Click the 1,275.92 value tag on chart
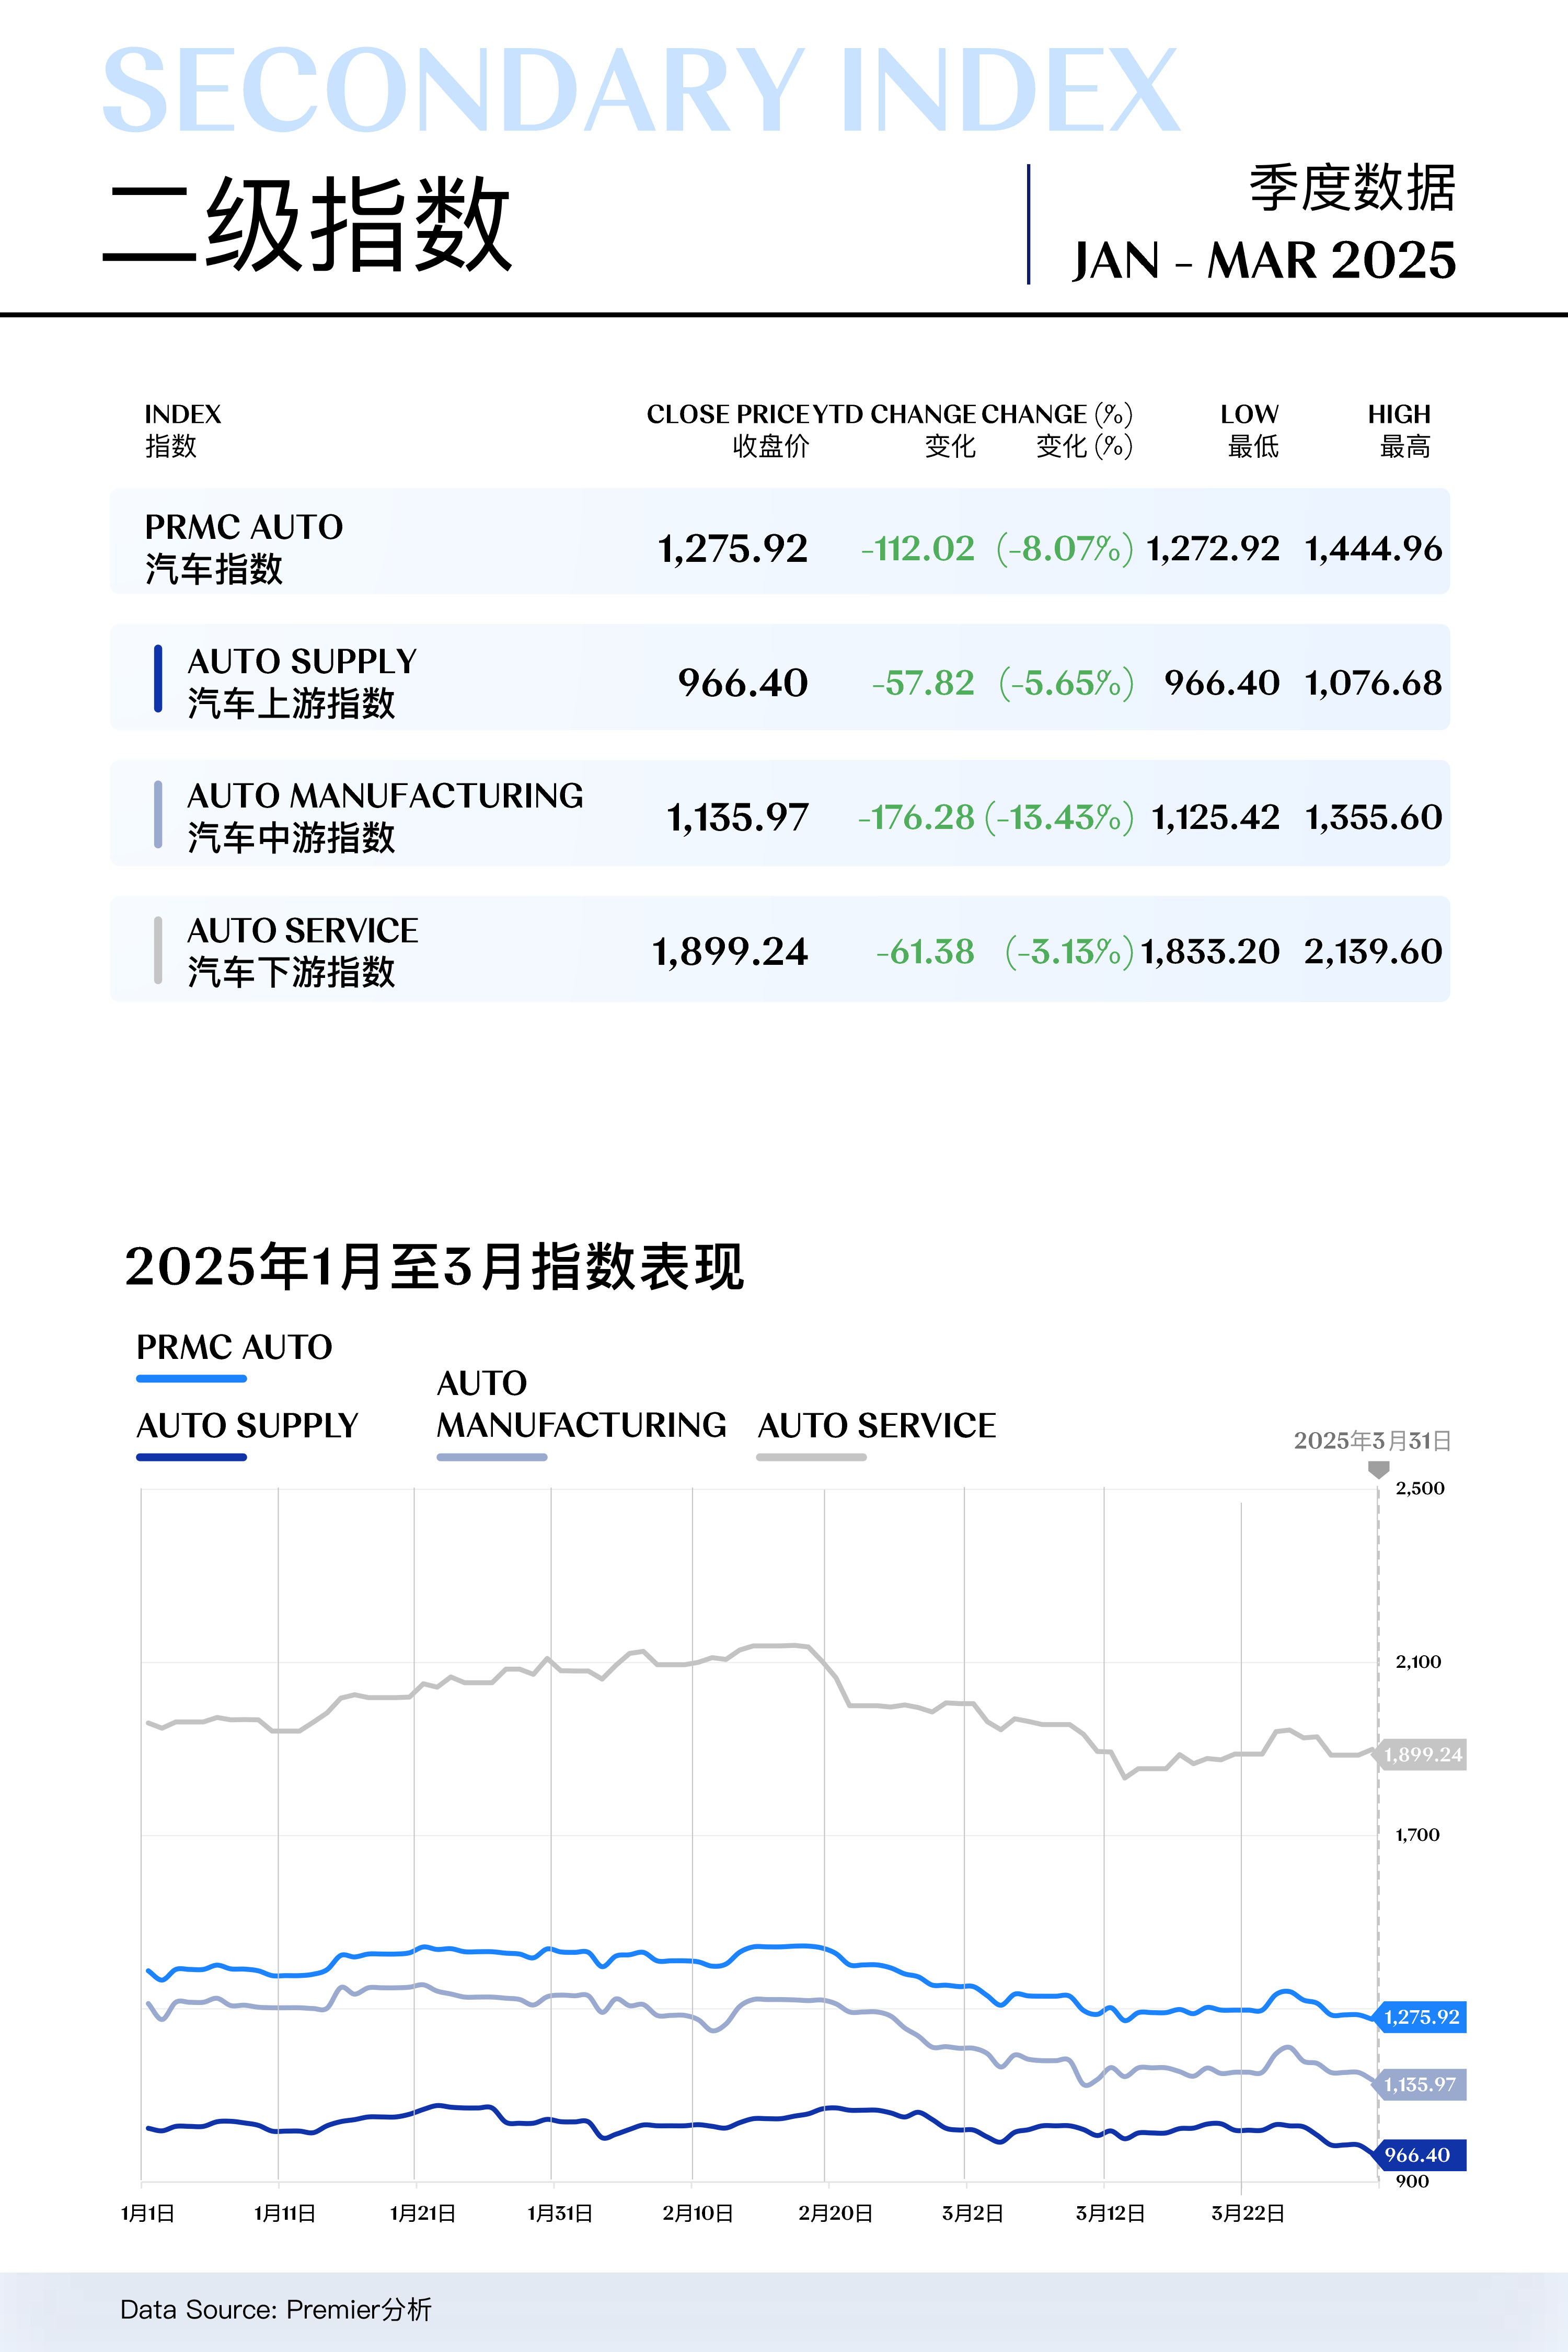The height and width of the screenshot is (2352, 1568). coord(1421,2017)
